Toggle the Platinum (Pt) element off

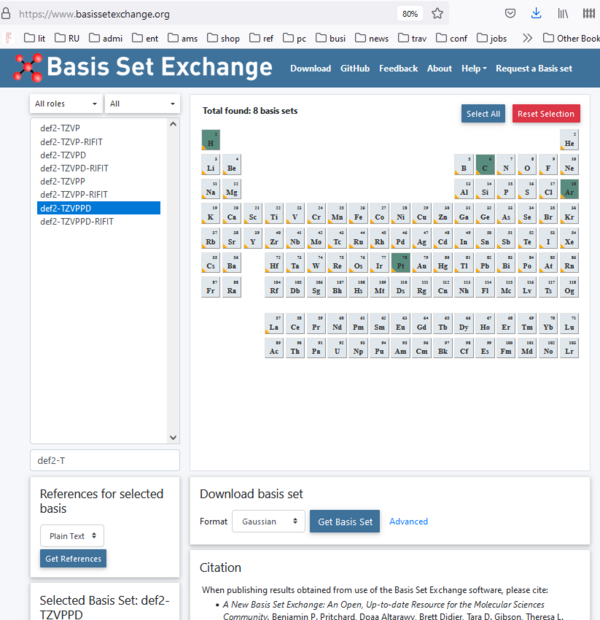[x=400, y=263]
